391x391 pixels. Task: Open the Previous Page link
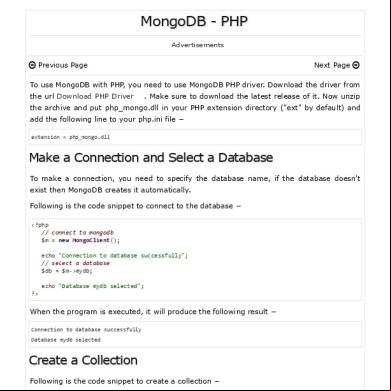[58, 65]
